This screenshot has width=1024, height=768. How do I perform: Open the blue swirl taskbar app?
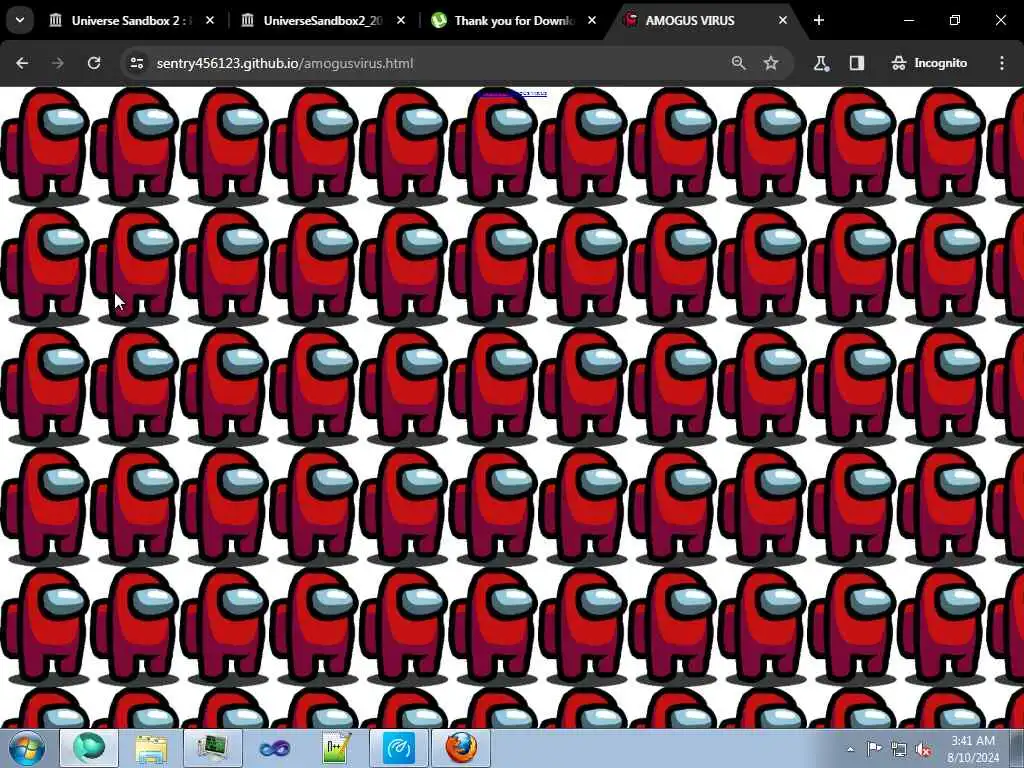pyautogui.click(x=399, y=748)
